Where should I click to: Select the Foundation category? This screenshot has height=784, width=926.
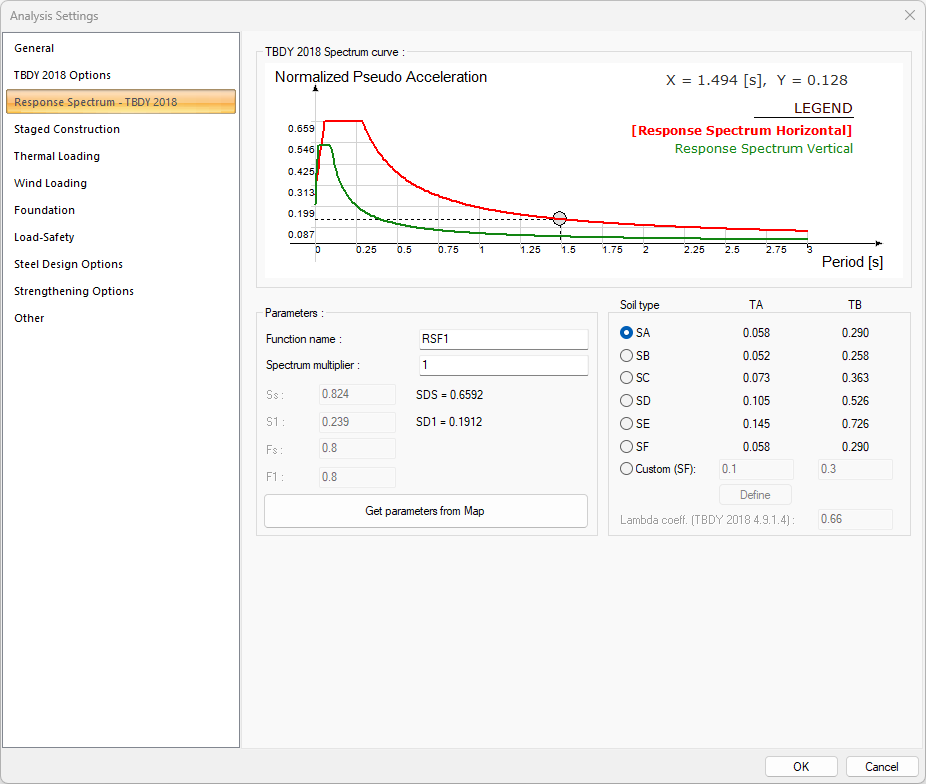pyautogui.click(x=44, y=210)
